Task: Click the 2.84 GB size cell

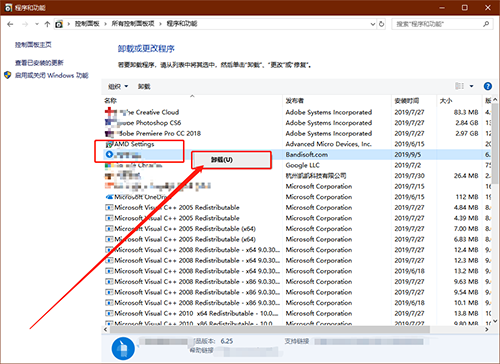Action: pos(467,123)
